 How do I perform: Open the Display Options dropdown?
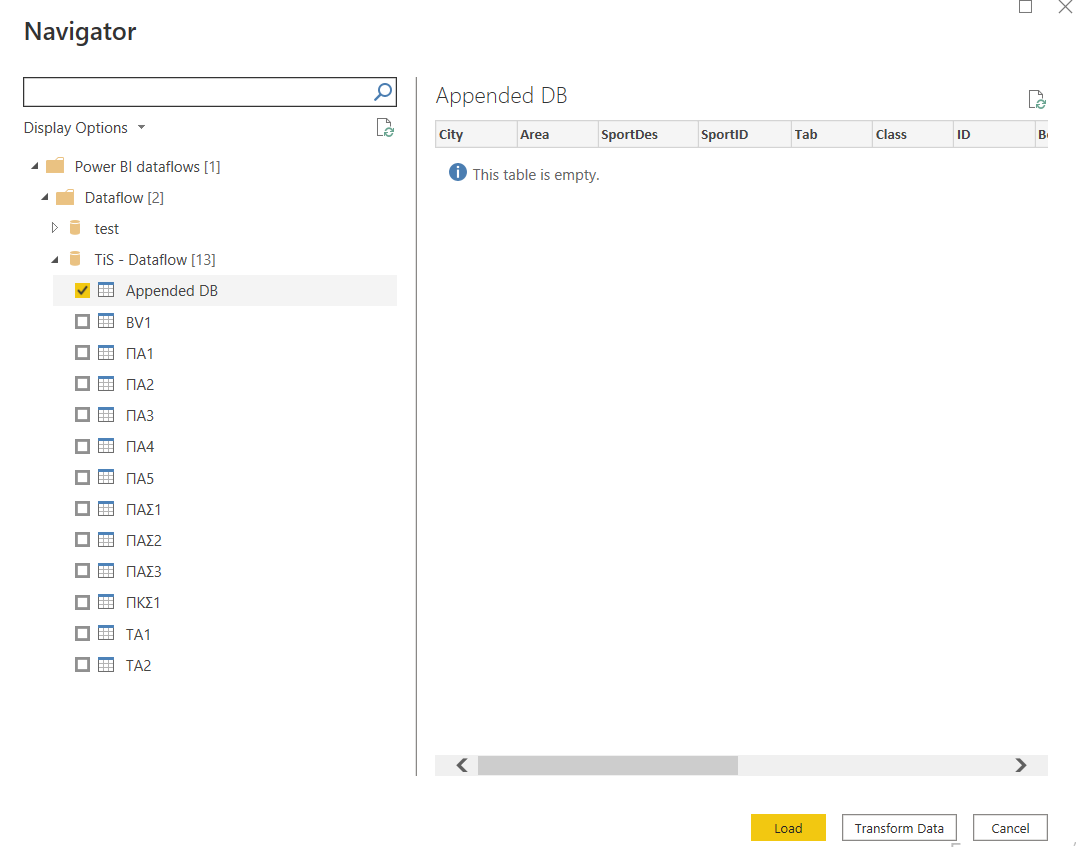tap(84, 128)
